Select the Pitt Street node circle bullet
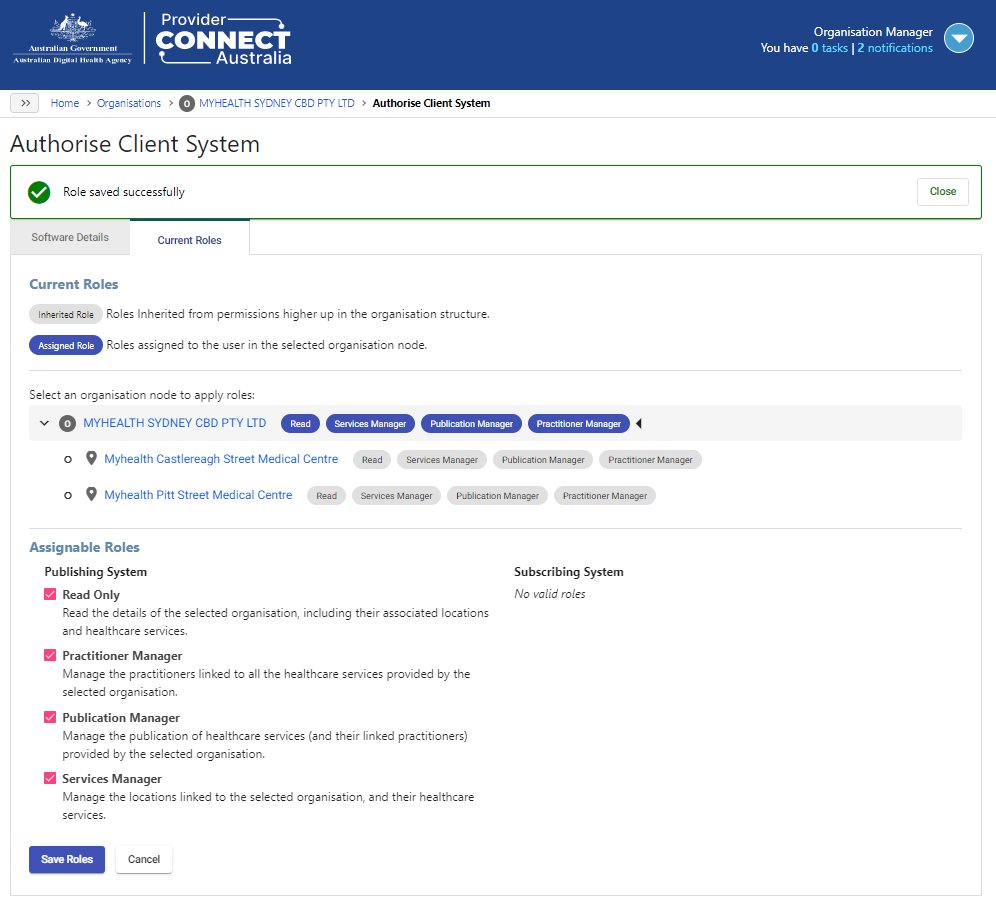This screenshot has width=996, height=897. 68,496
